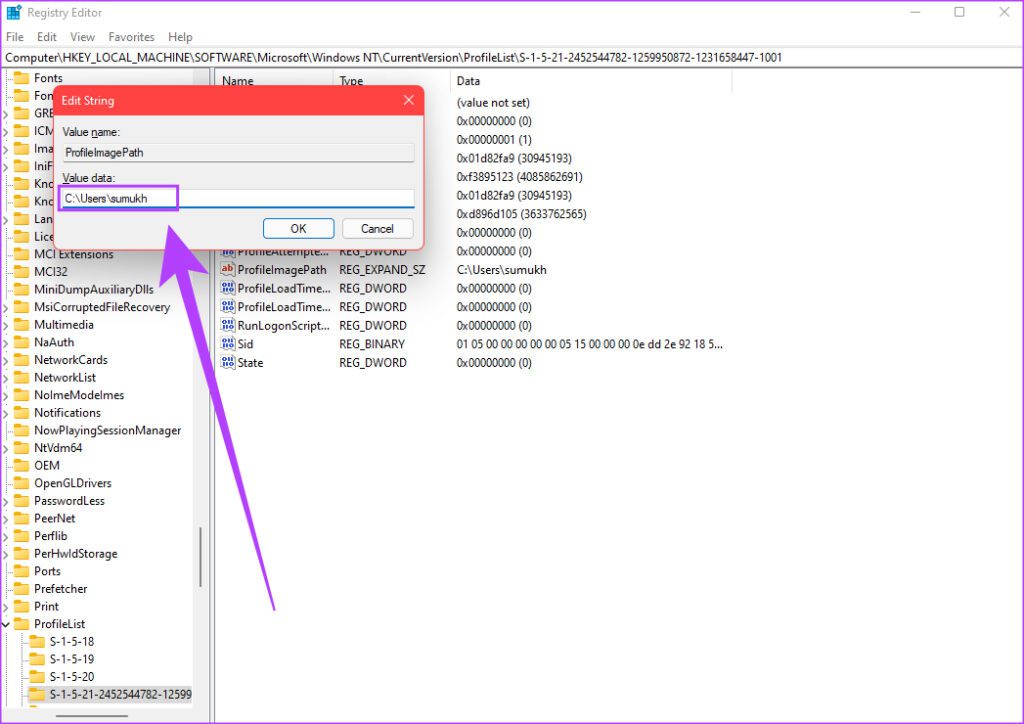The width and height of the screenshot is (1024, 724).
Task: Select the ProfileList folder icon
Action: point(22,624)
